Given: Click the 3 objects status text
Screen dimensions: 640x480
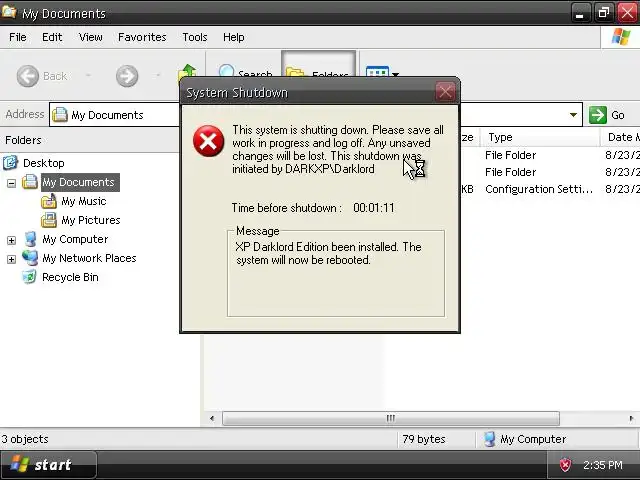Looking at the screenshot, I should [x=25, y=439].
